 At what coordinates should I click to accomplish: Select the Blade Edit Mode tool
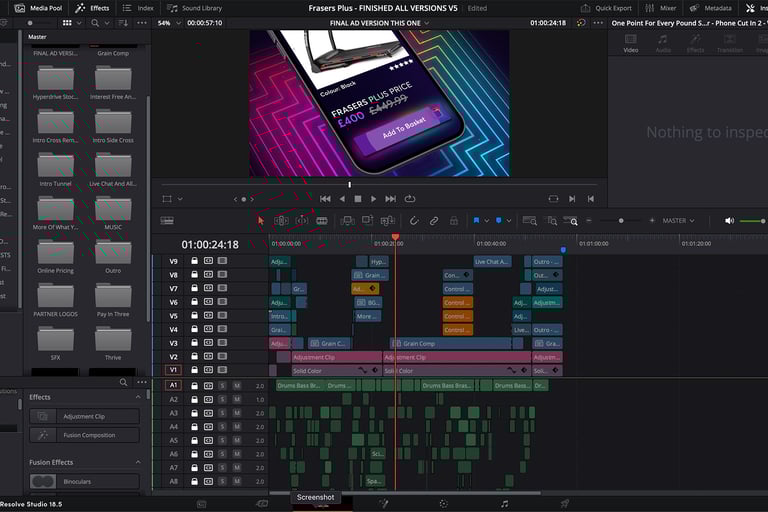click(x=322, y=221)
